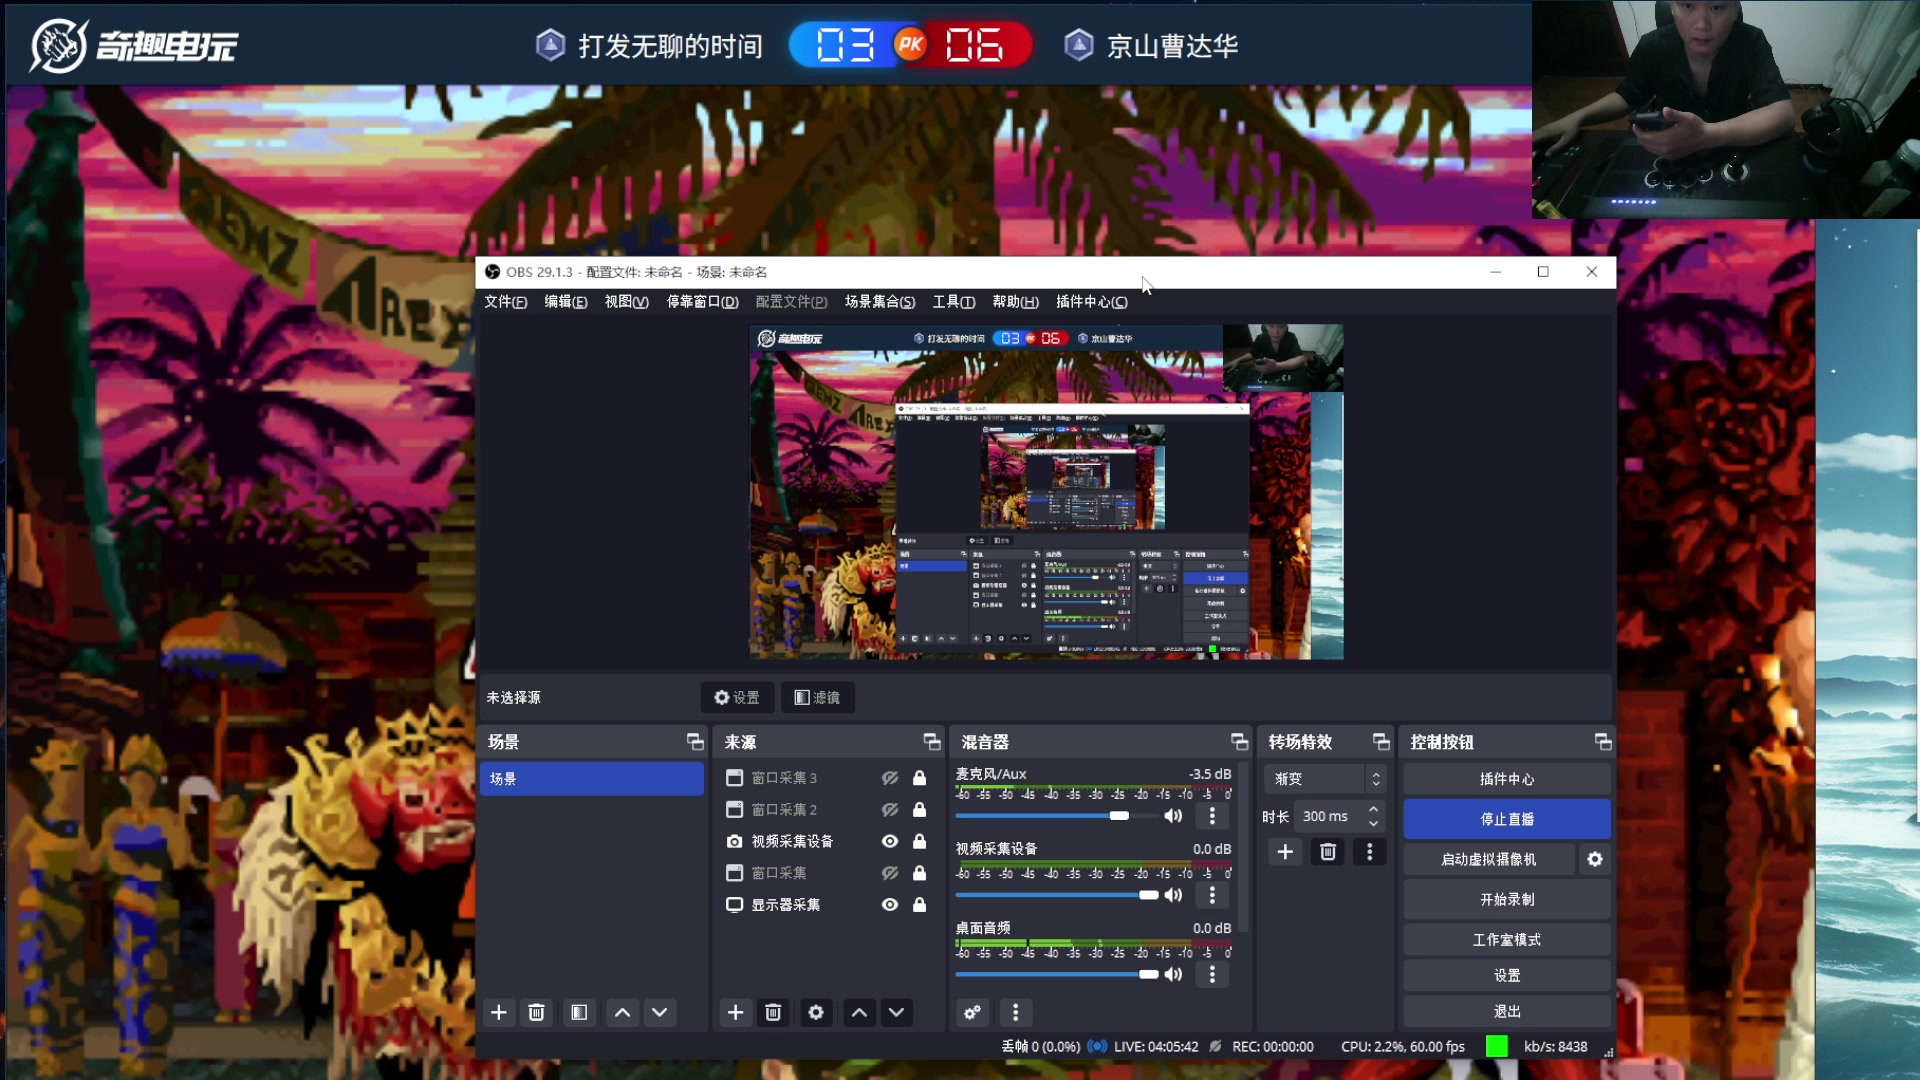Select the 场景 item in scenes list
Image resolution: width=1920 pixels, height=1080 pixels.
tap(592, 779)
